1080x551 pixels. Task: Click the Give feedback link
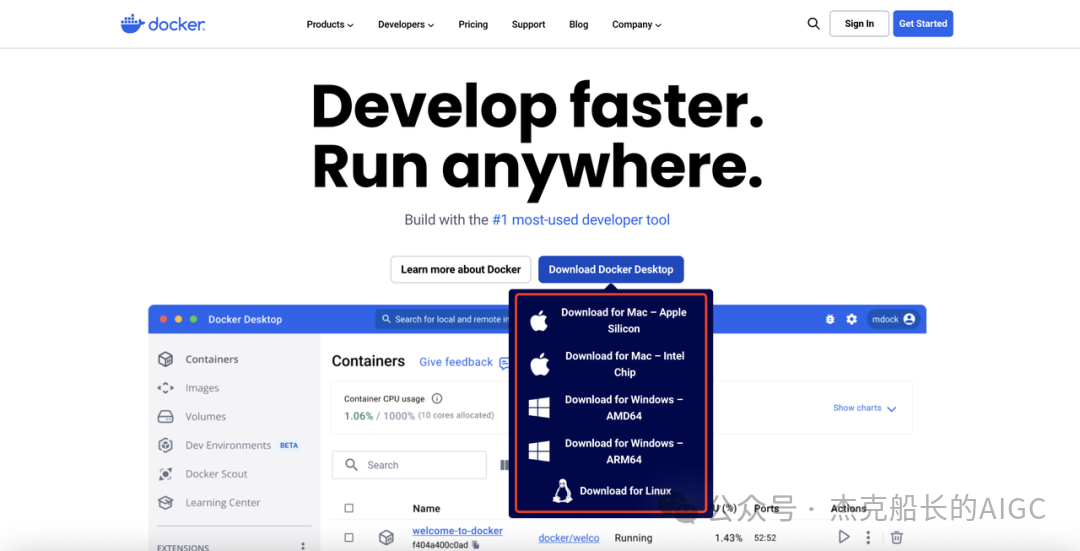tap(456, 362)
